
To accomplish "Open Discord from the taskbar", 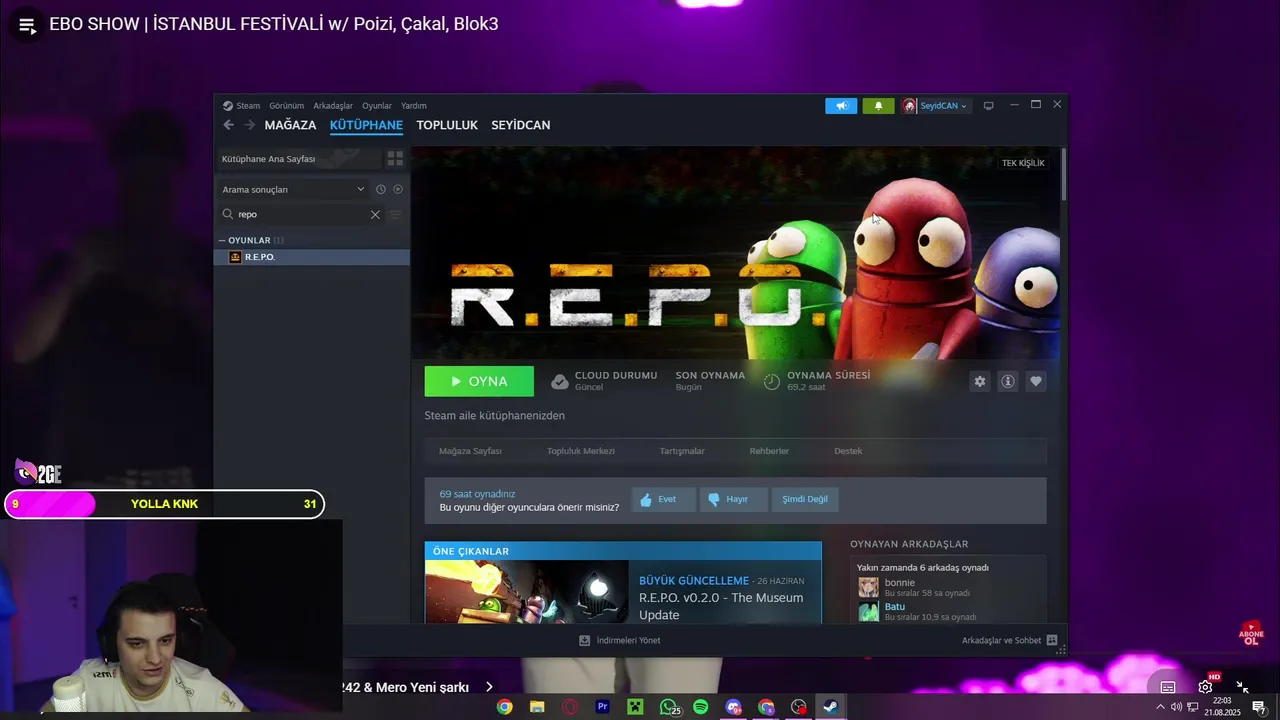I will coord(733,707).
